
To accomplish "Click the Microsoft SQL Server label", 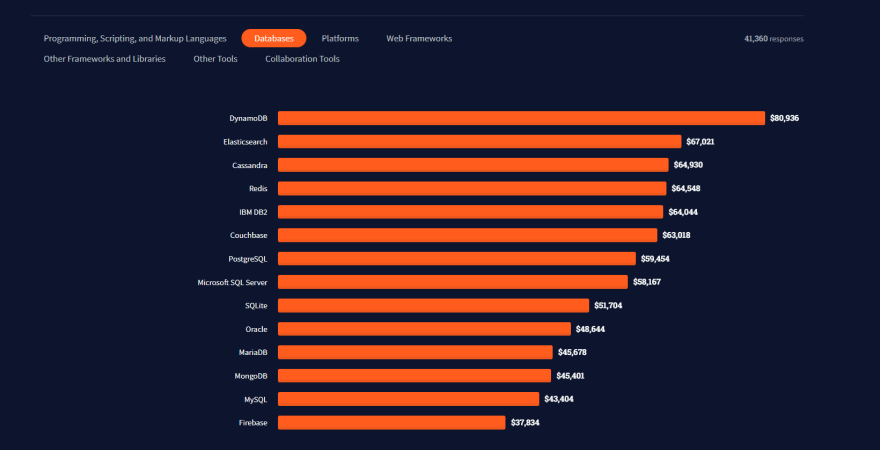I will [232, 282].
